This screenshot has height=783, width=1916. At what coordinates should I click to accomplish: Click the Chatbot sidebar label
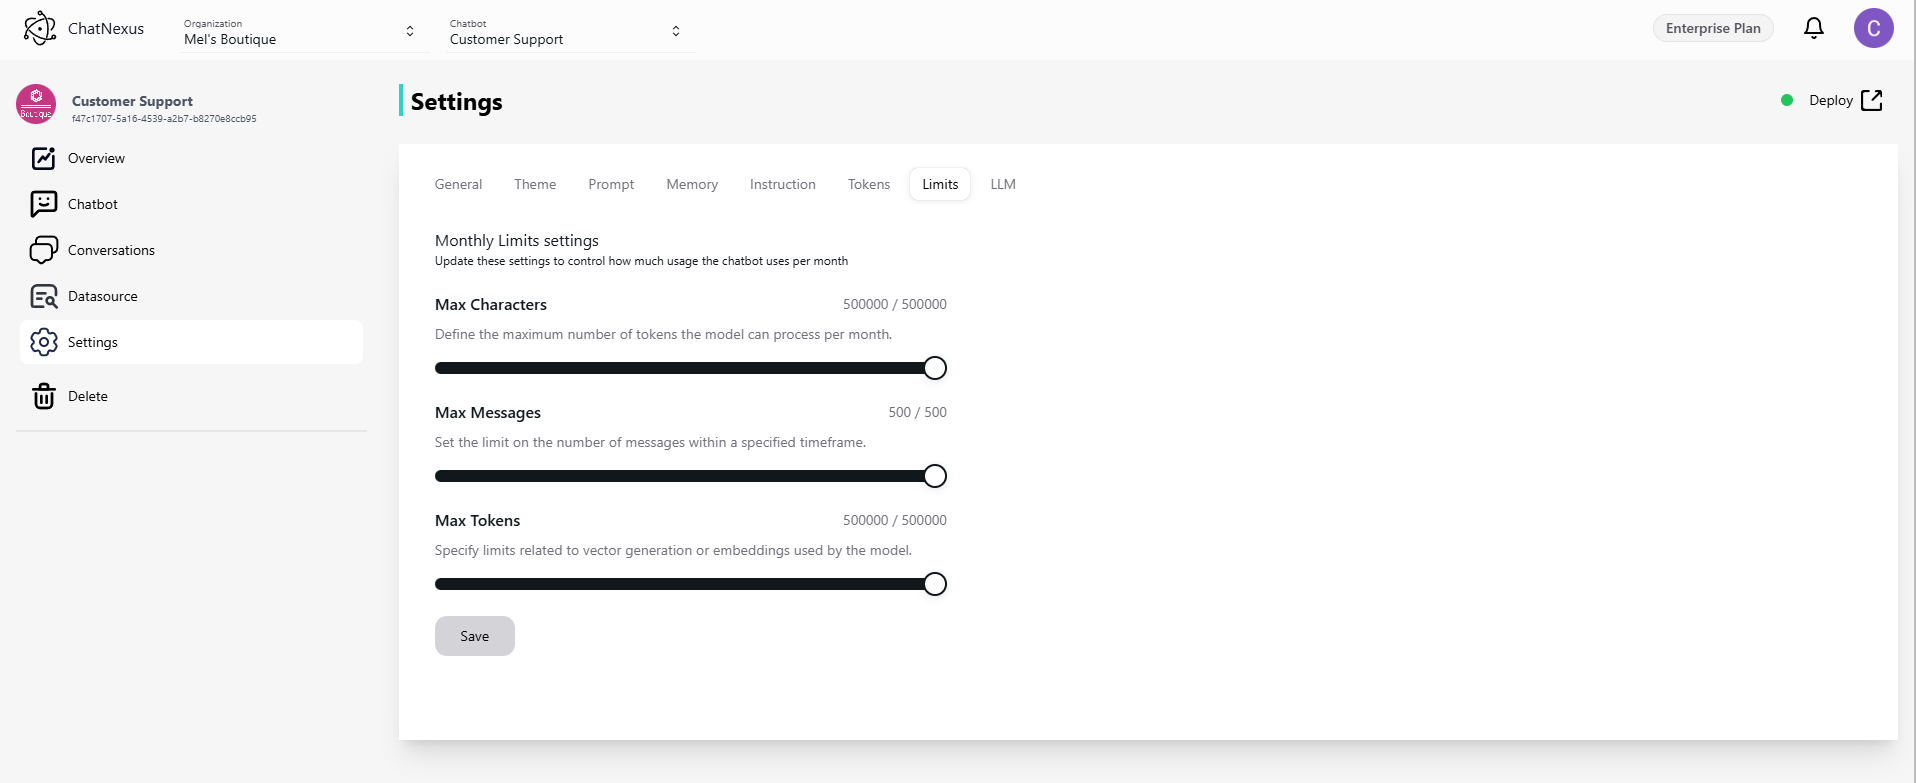93,204
